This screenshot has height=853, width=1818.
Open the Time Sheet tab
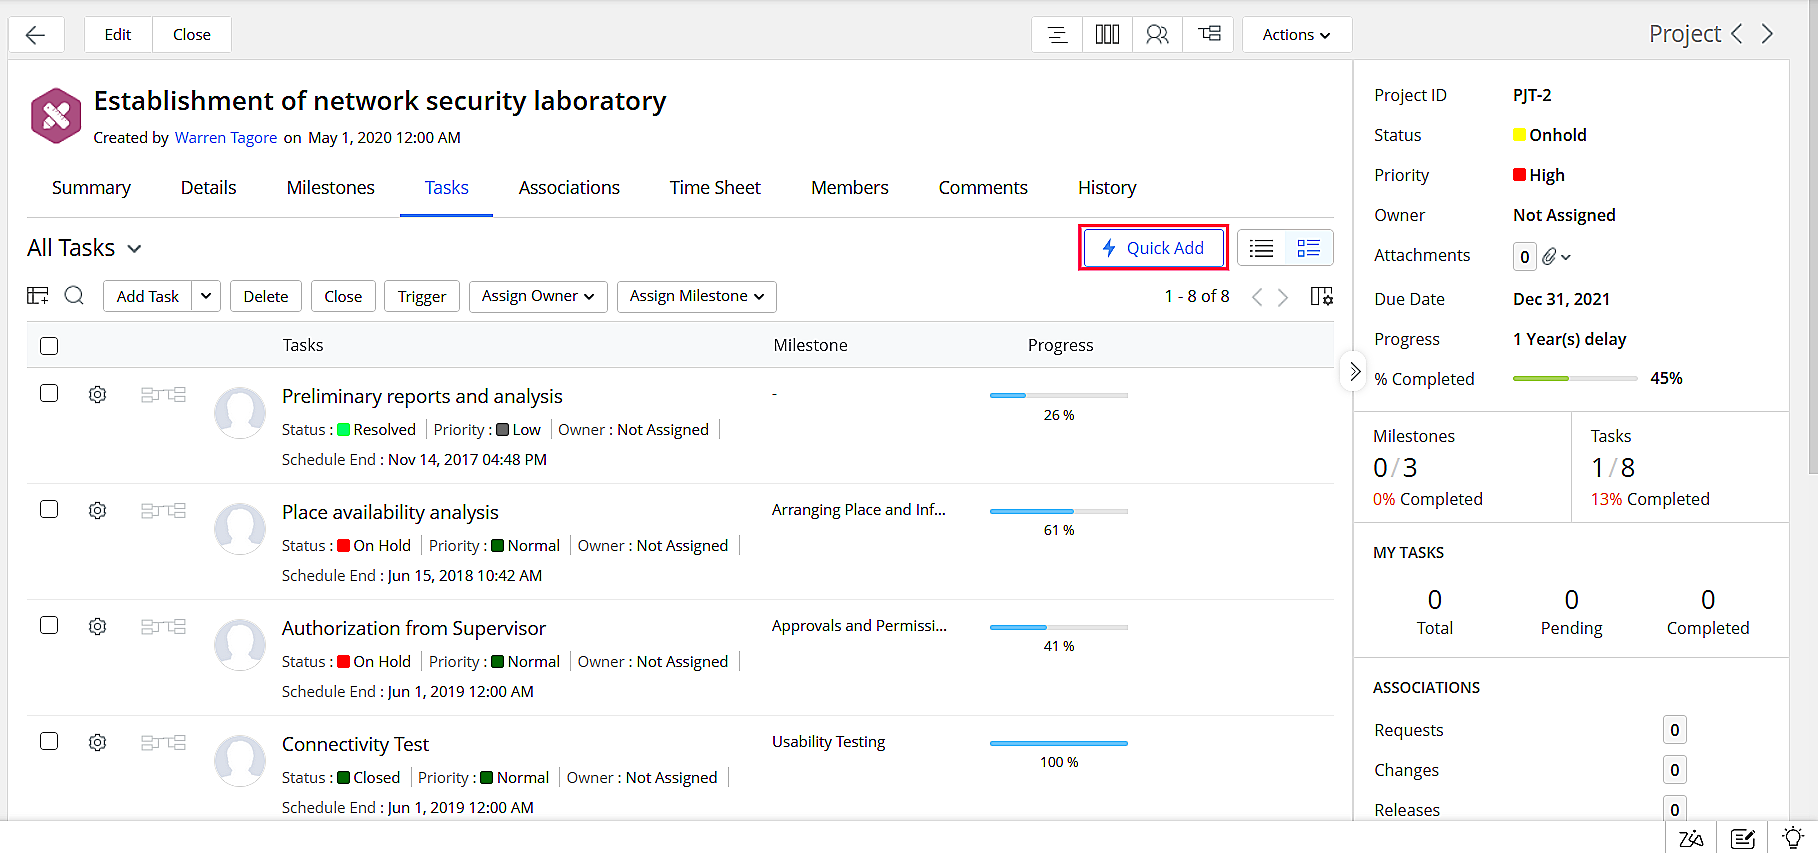point(715,188)
